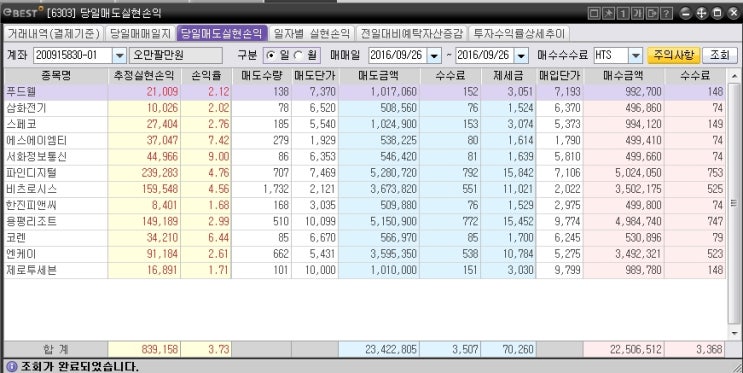This screenshot has height=373, width=743.
Task: Select the 한진피앤씨 stock row name
Action: [x=31, y=205]
